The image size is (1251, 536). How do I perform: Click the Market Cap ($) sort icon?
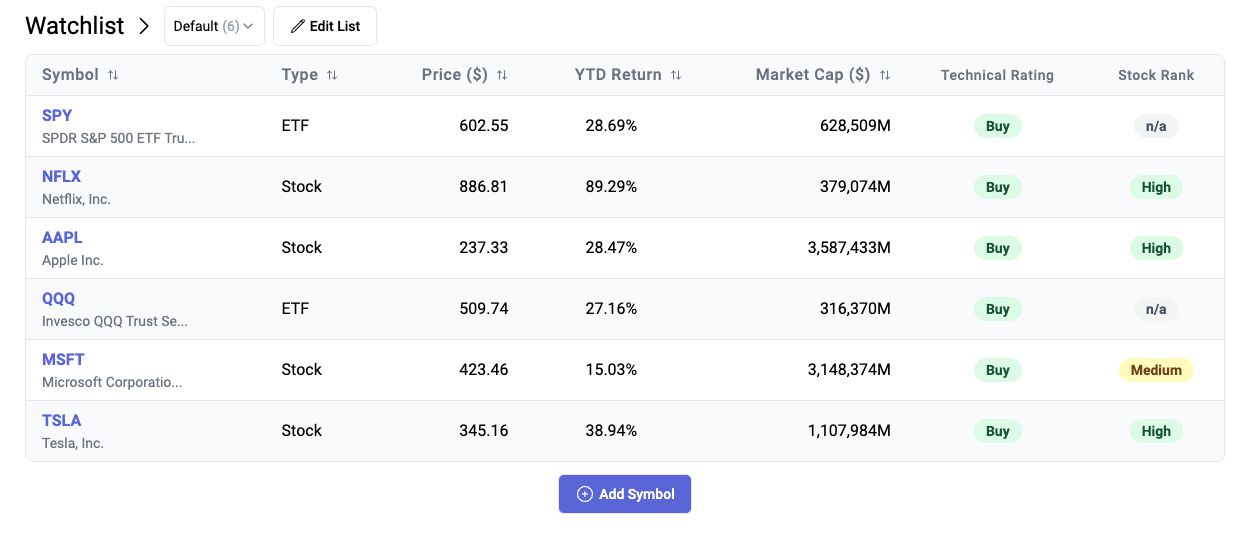click(x=884, y=75)
